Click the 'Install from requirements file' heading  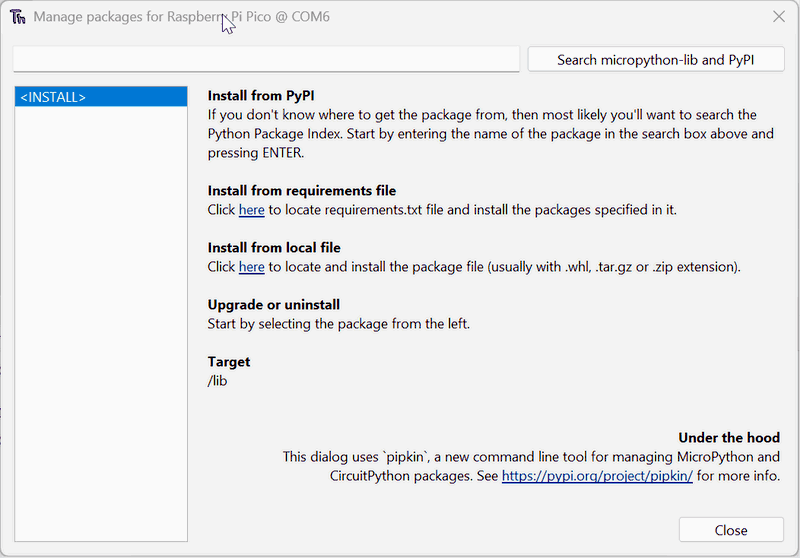302,191
